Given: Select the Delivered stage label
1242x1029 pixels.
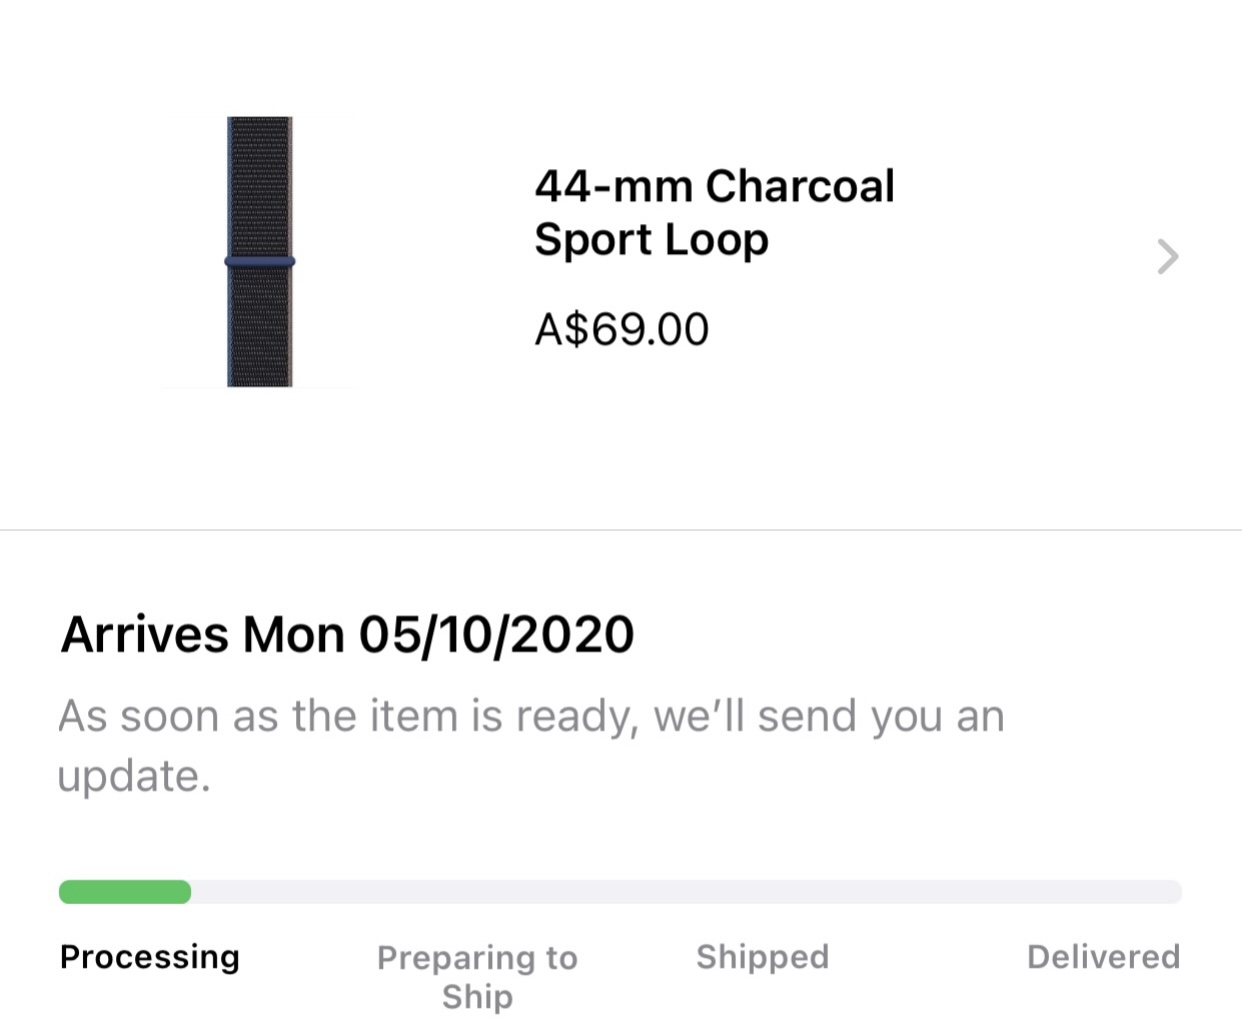Looking at the screenshot, I should (1103, 957).
